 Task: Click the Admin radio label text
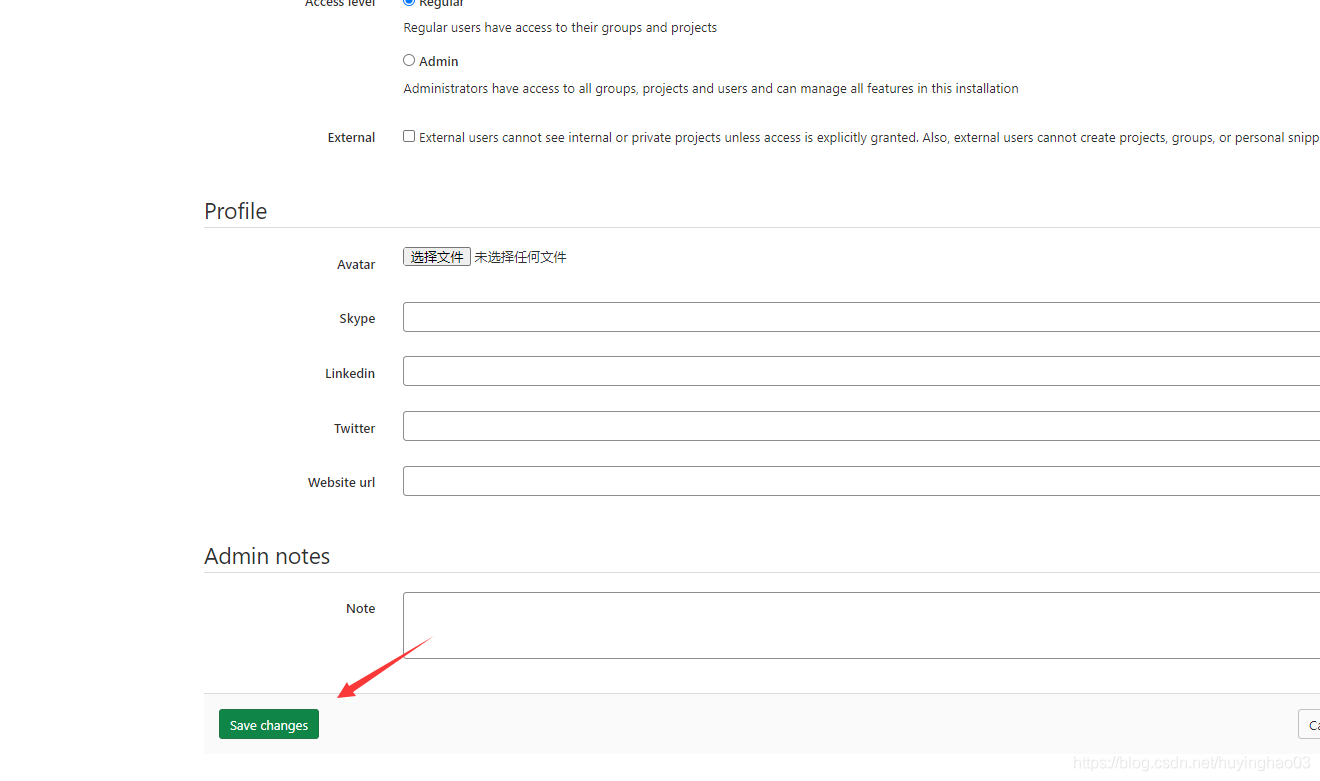click(439, 61)
